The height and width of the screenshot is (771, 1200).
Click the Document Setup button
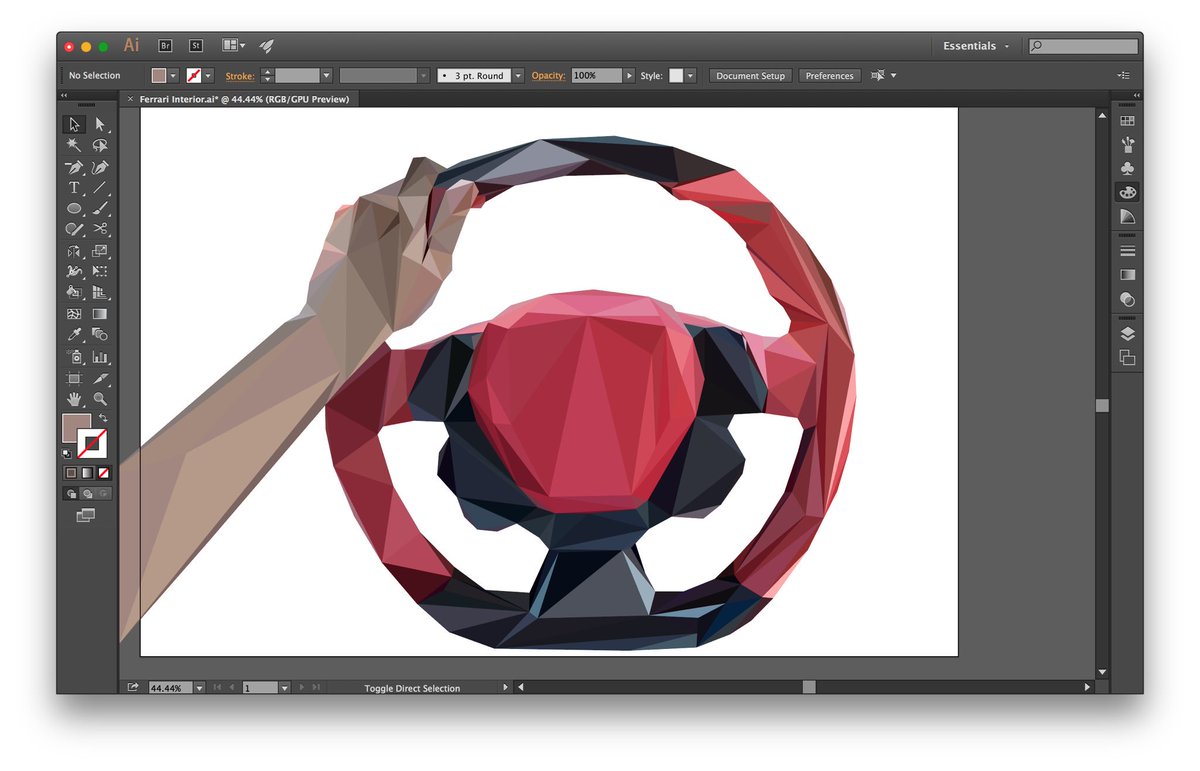click(x=751, y=76)
